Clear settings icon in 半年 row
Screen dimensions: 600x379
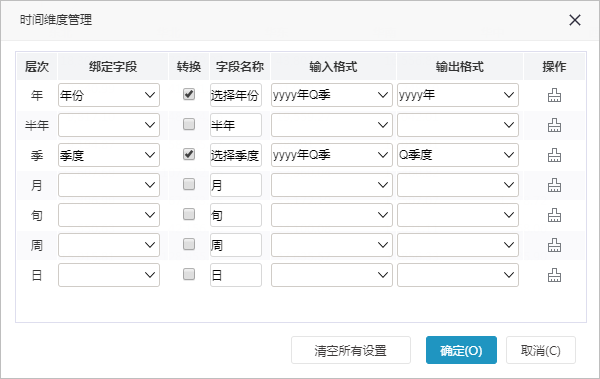tap(554, 125)
